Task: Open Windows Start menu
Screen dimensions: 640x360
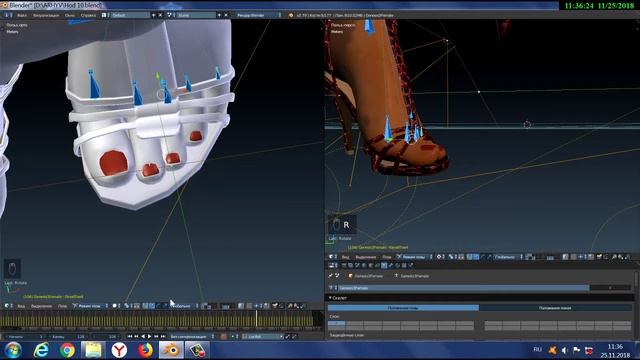Action: click(13, 350)
